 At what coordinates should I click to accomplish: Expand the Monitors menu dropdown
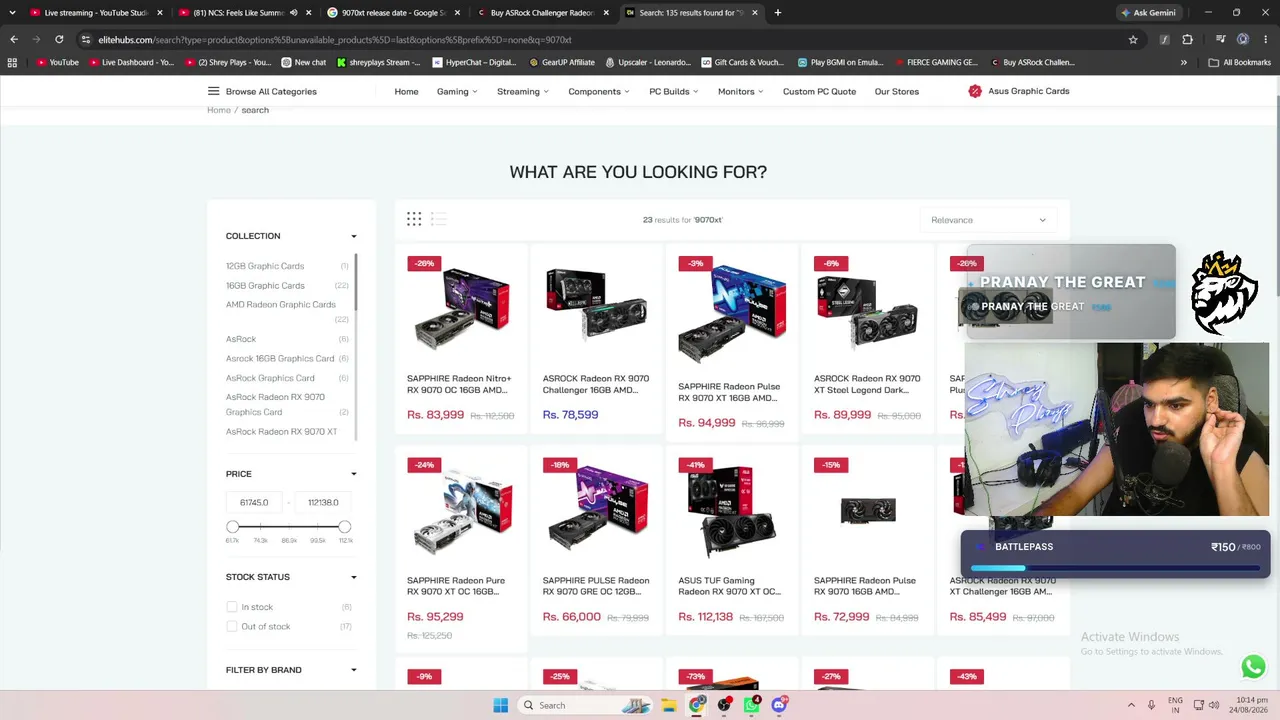pyautogui.click(x=740, y=91)
